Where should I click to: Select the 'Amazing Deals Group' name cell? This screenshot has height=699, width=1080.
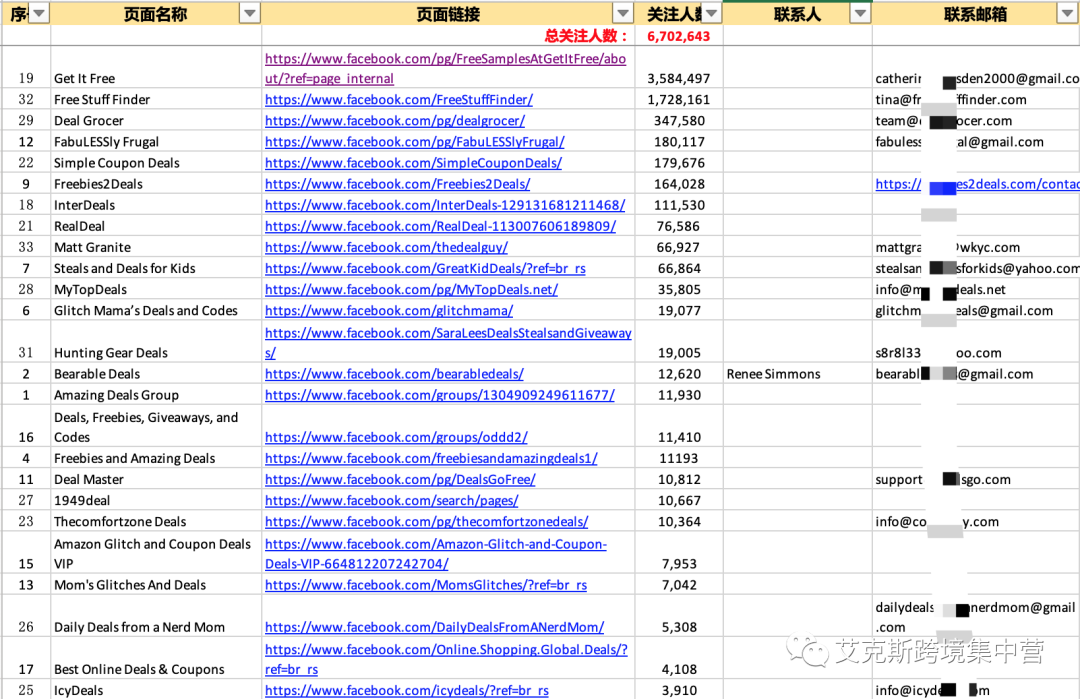tap(156, 395)
